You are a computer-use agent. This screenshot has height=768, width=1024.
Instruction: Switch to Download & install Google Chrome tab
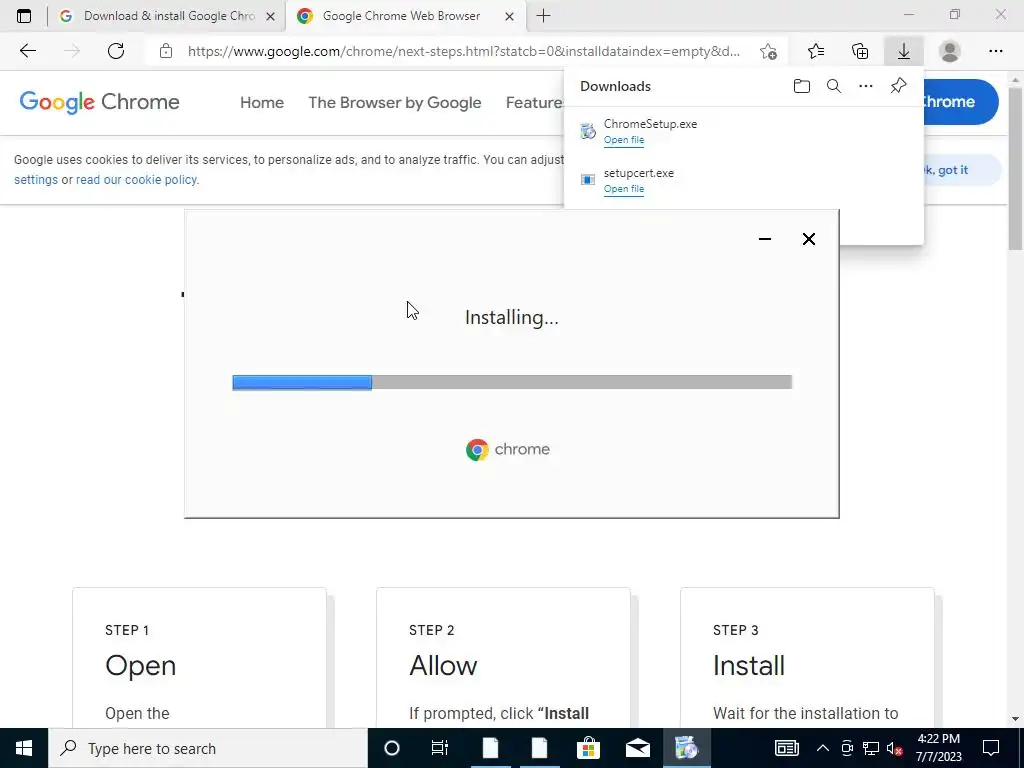(x=166, y=16)
